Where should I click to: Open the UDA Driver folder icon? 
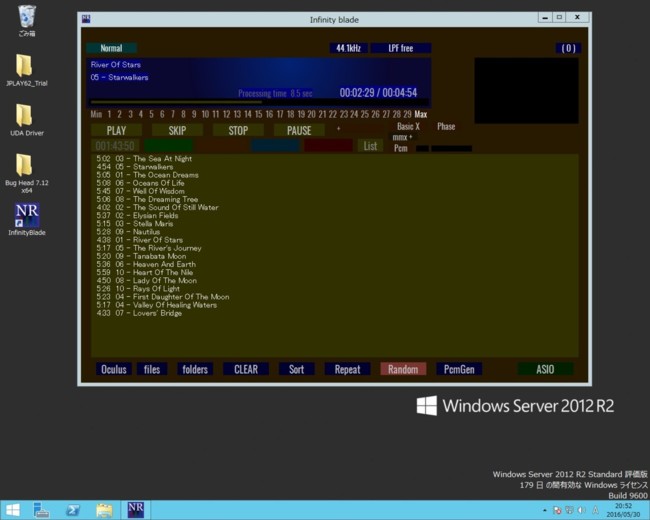click(x=27, y=120)
